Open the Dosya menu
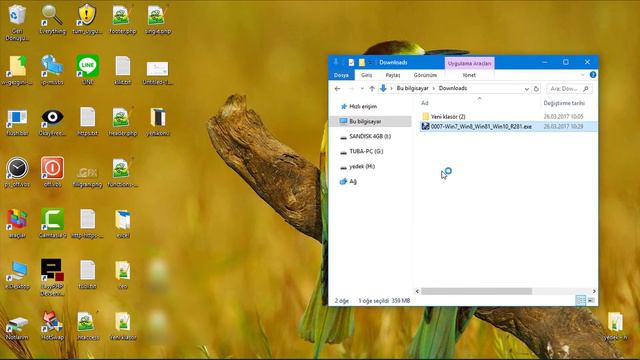This screenshot has height=360, width=640. point(341,75)
